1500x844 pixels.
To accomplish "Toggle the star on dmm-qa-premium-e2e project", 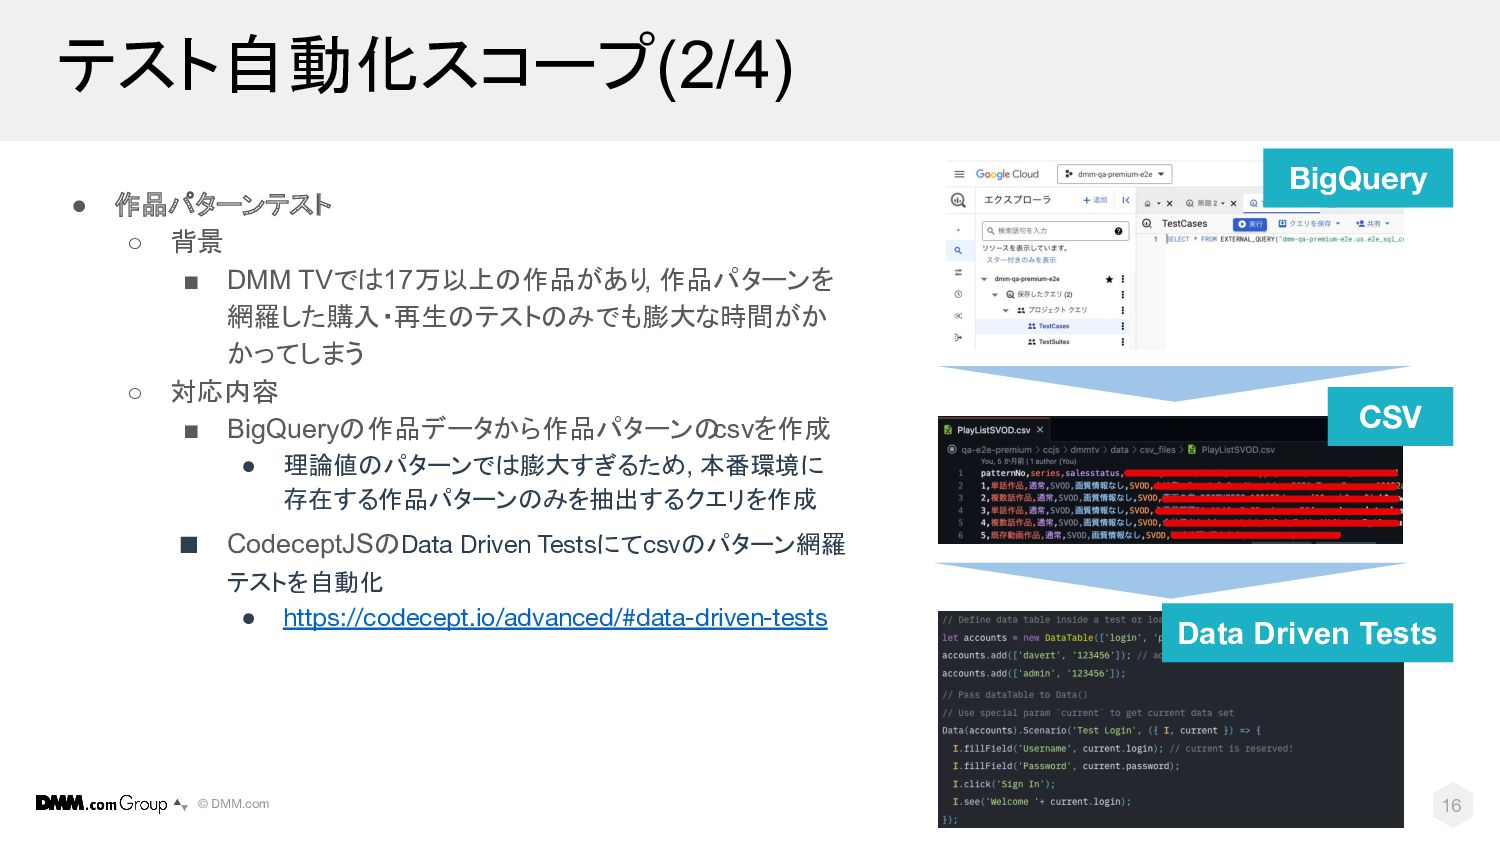I will coord(1109,279).
